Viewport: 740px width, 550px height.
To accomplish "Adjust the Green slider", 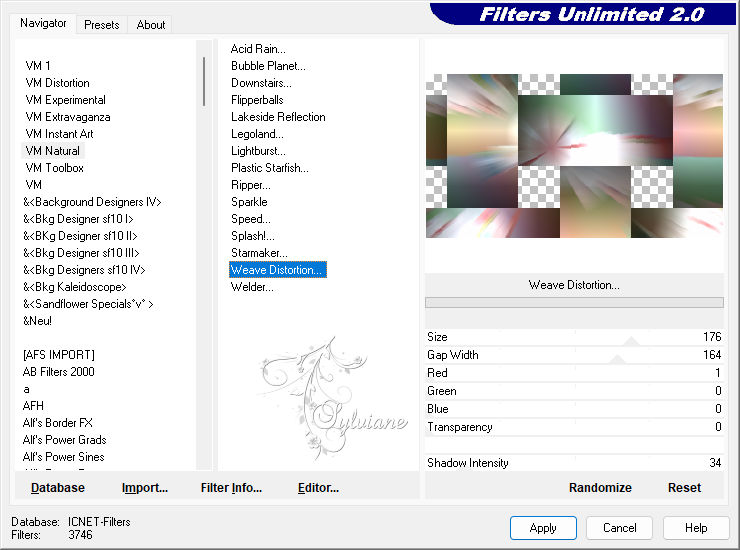I will pos(574,390).
